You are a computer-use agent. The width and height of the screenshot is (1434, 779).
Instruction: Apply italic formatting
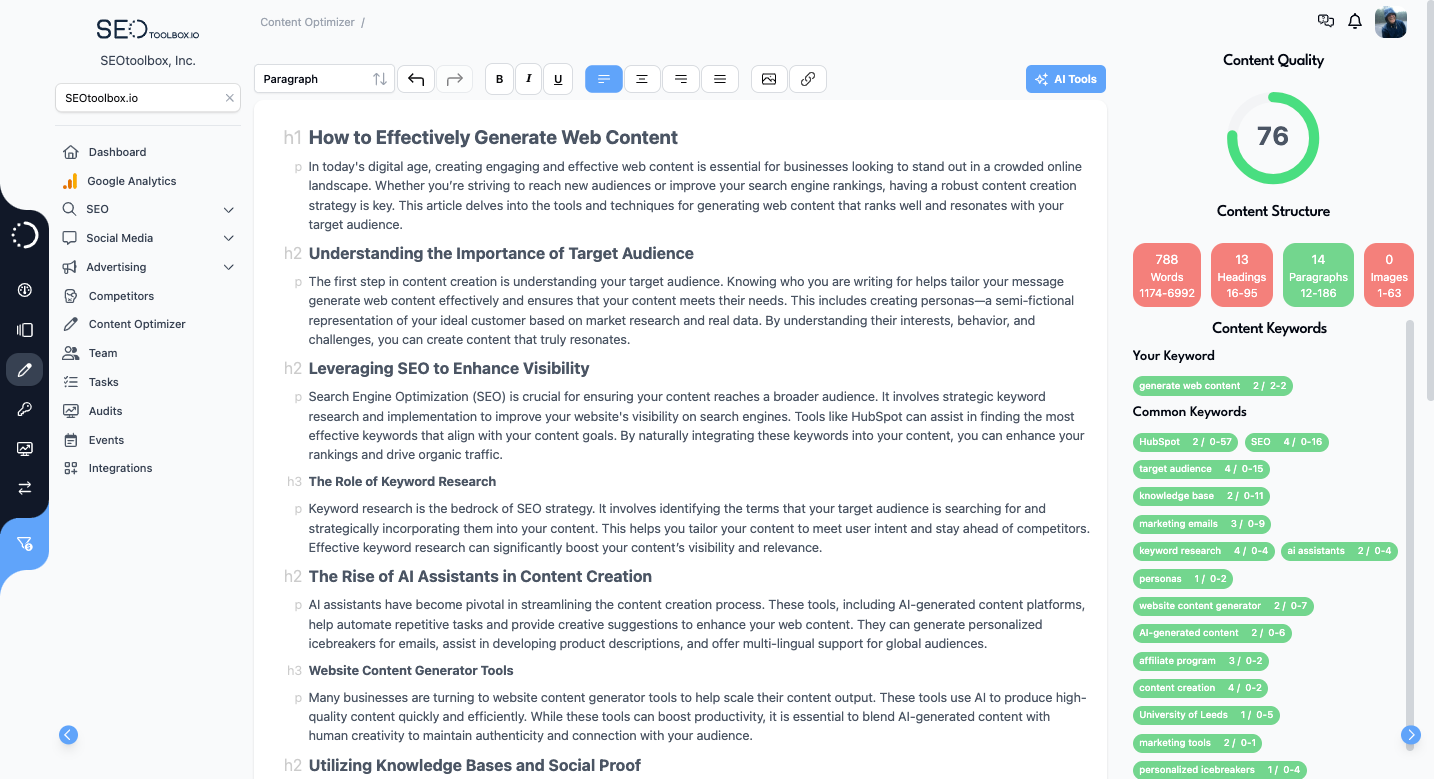(x=528, y=79)
